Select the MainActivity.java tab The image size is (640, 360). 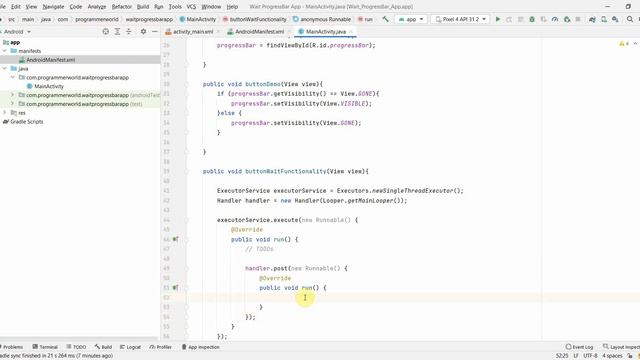click(326, 31)
